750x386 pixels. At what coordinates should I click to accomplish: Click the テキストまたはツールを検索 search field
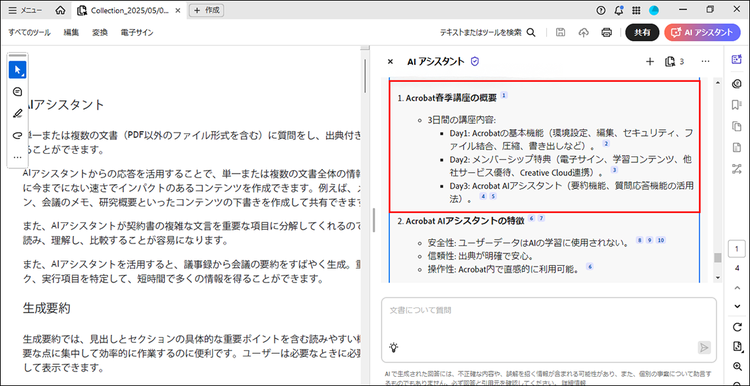(487, 33)
